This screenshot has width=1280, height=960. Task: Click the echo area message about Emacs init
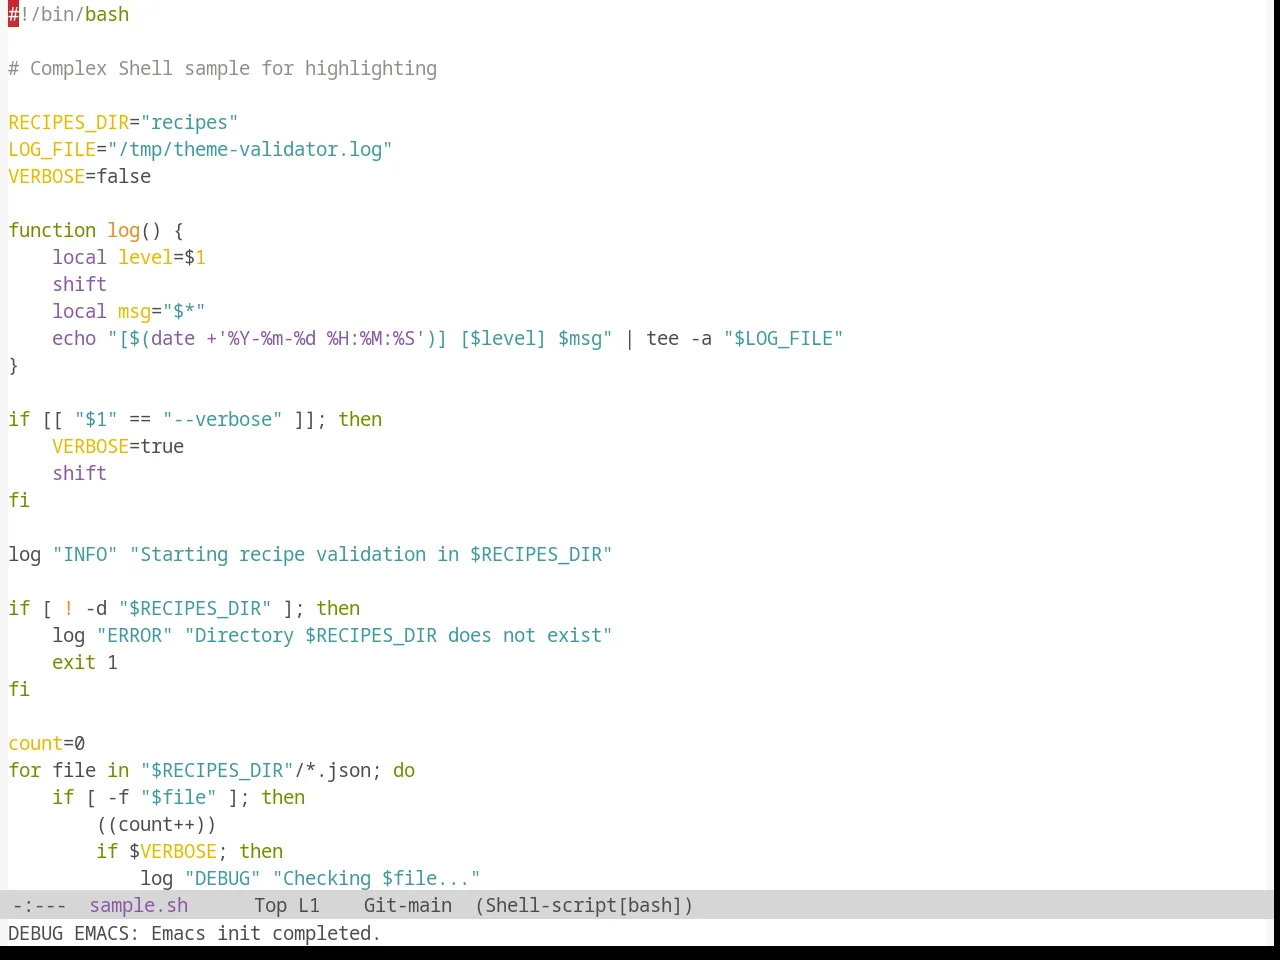pyautogui.click(x=194, y=933)
